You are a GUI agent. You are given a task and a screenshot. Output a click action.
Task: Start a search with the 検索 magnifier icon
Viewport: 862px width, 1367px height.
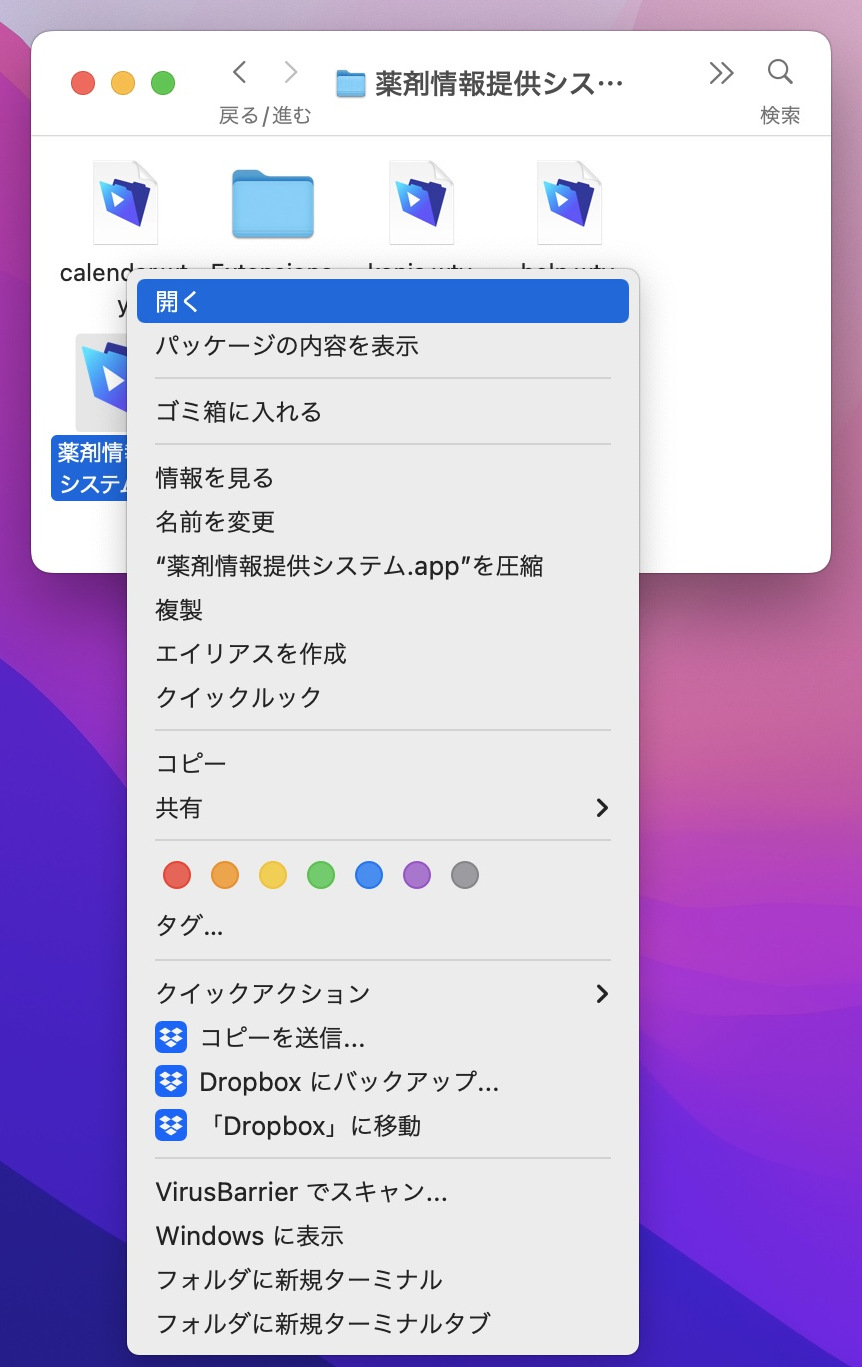coord(779,72)
